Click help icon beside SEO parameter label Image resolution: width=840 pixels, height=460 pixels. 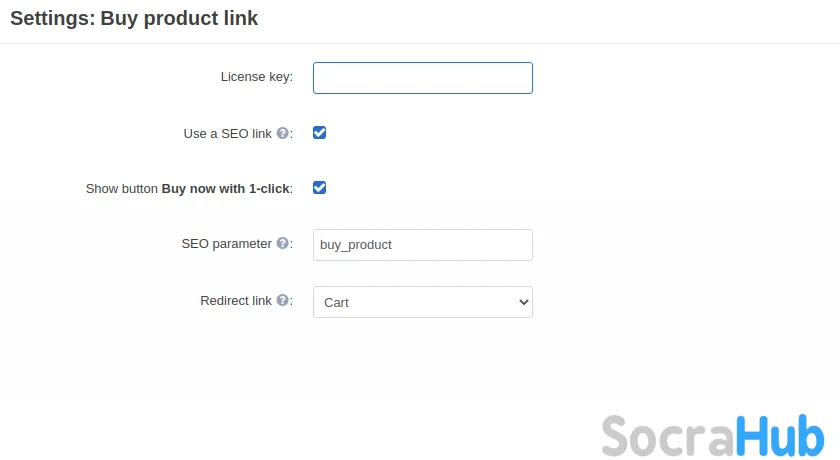point(283,243)
